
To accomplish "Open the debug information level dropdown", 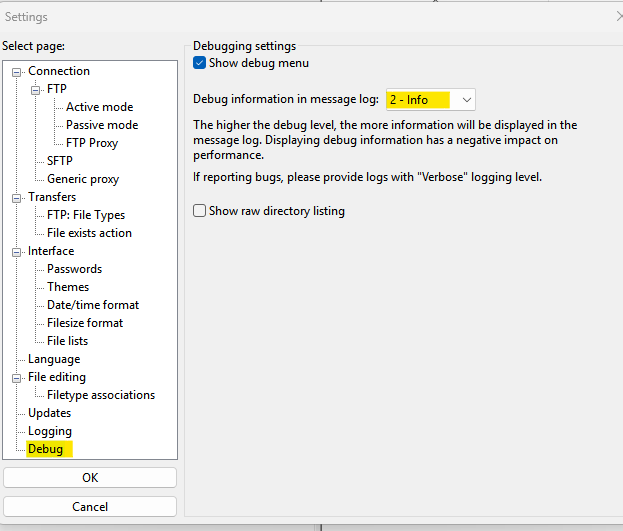I will (x=466, y=100).
